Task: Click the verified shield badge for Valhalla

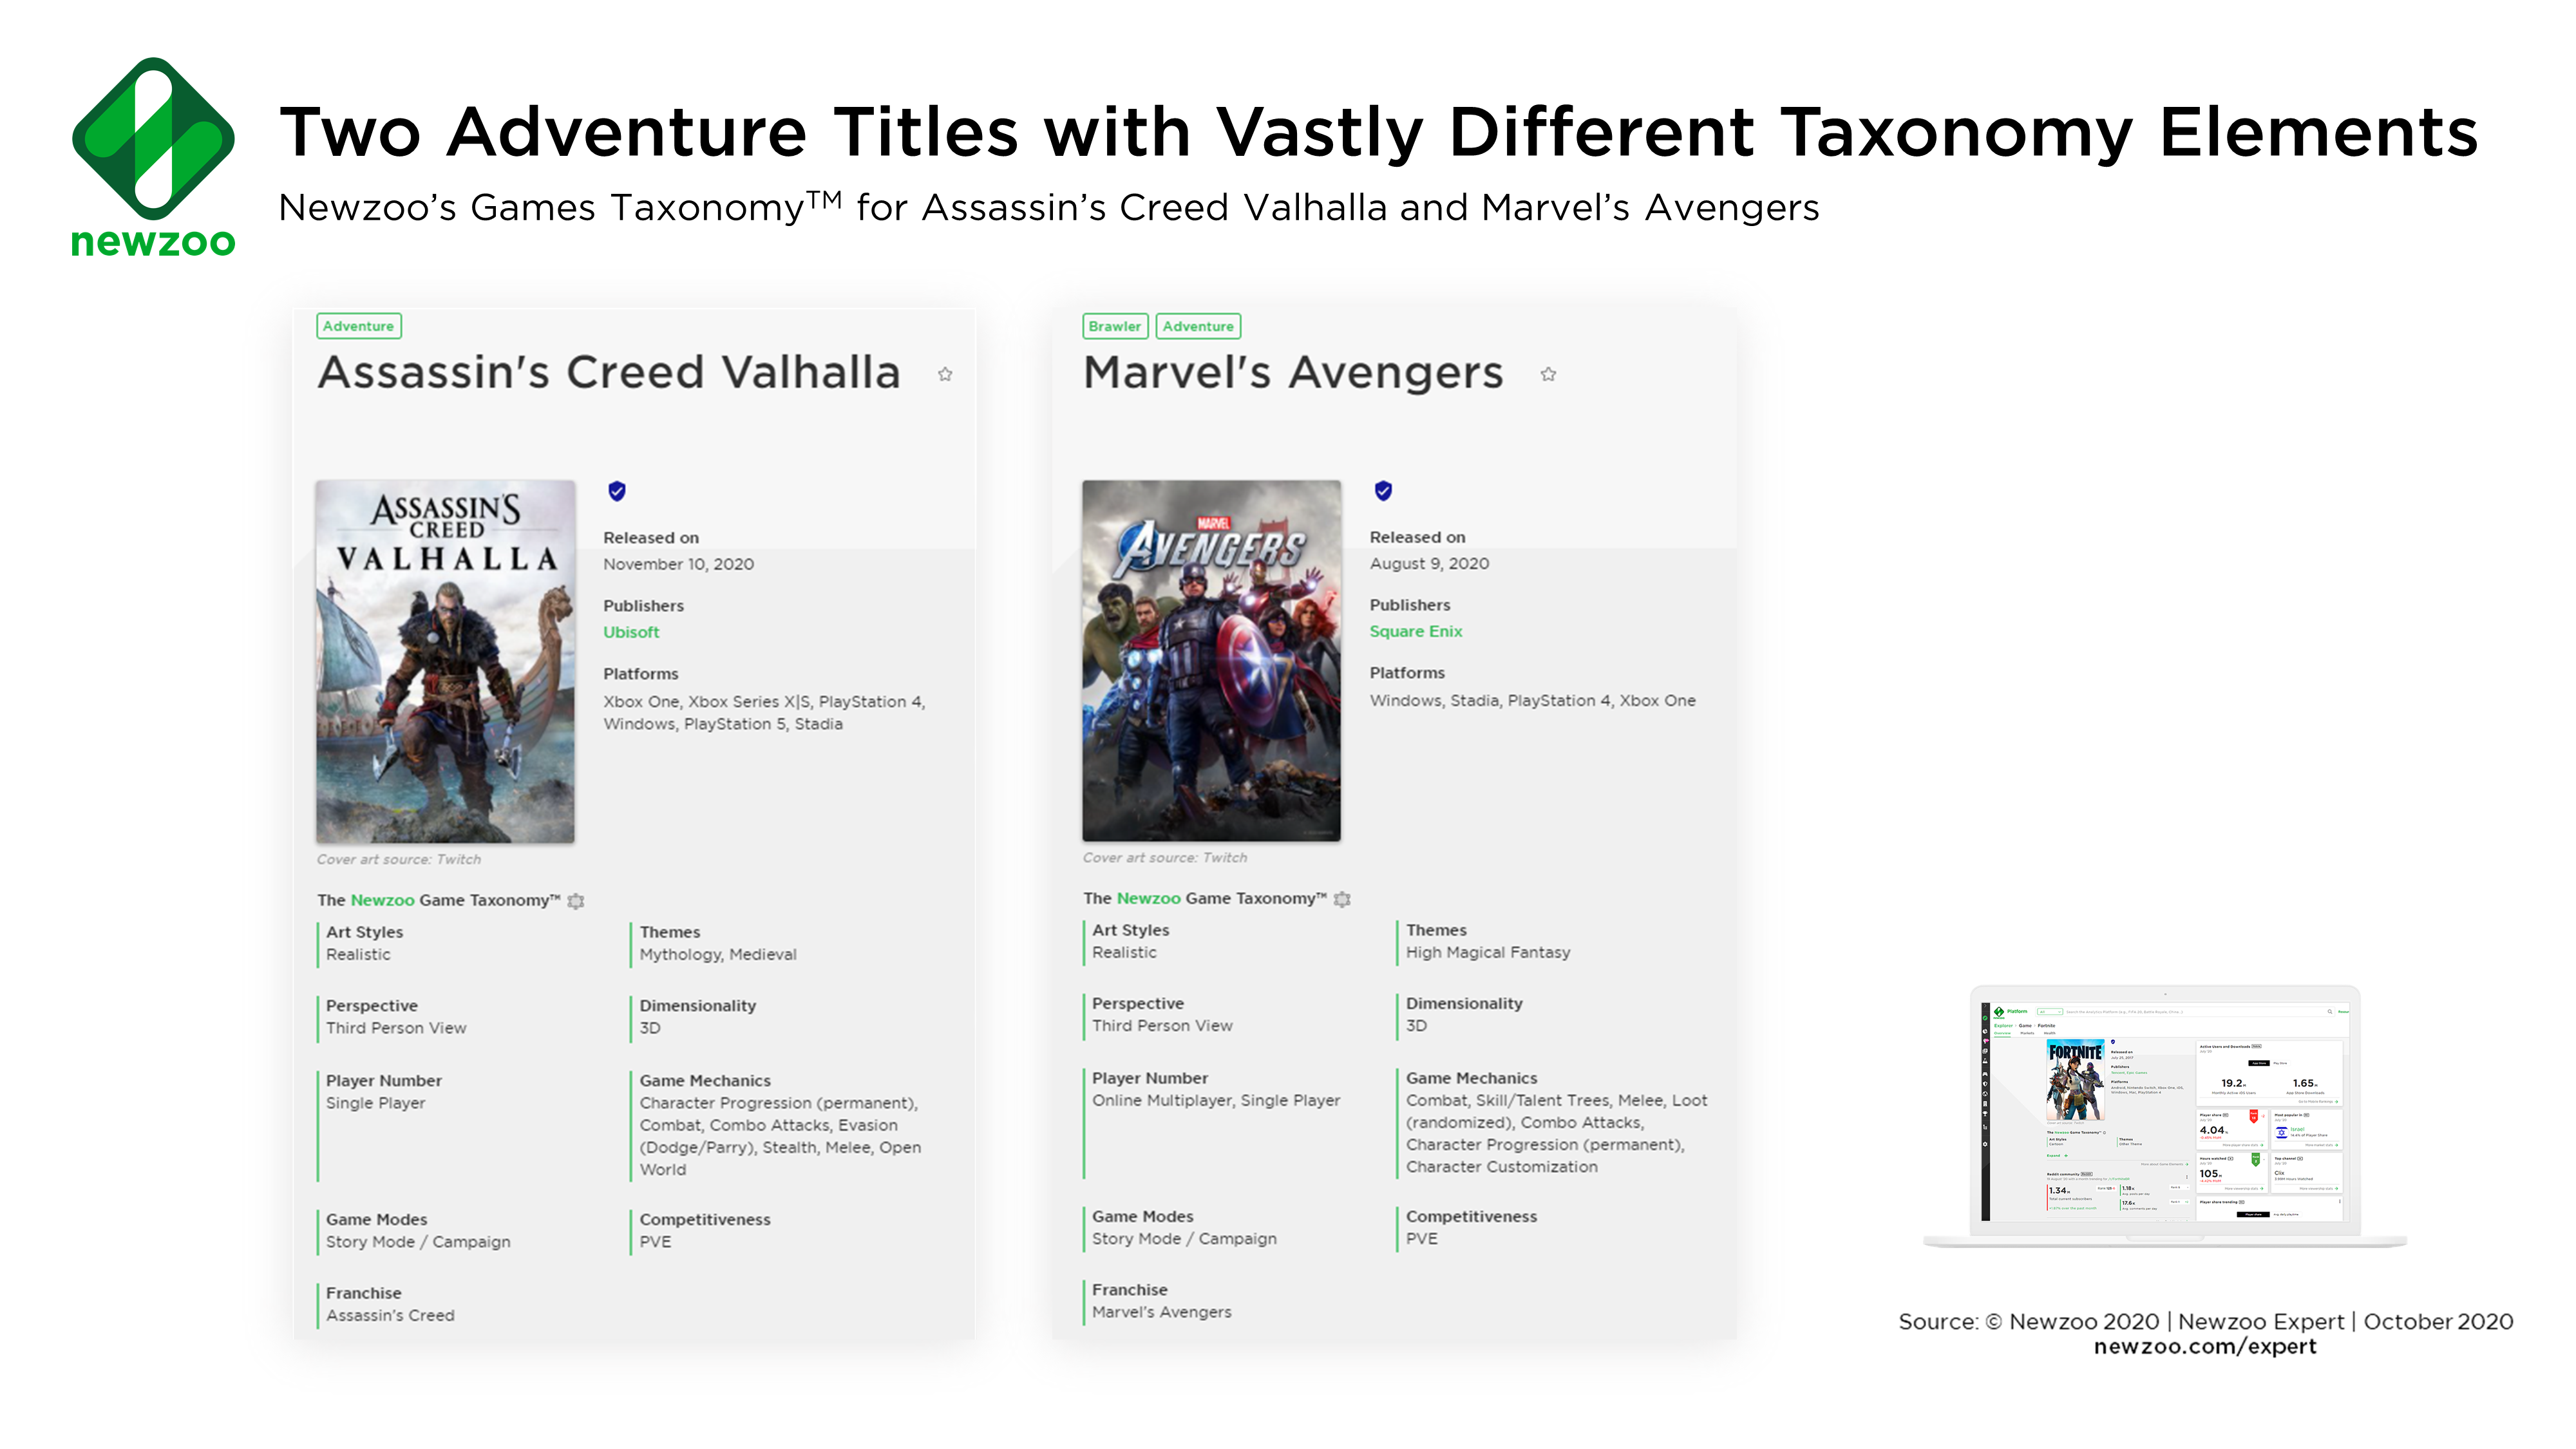Action: pyautogui.click(x=617, y=491)
